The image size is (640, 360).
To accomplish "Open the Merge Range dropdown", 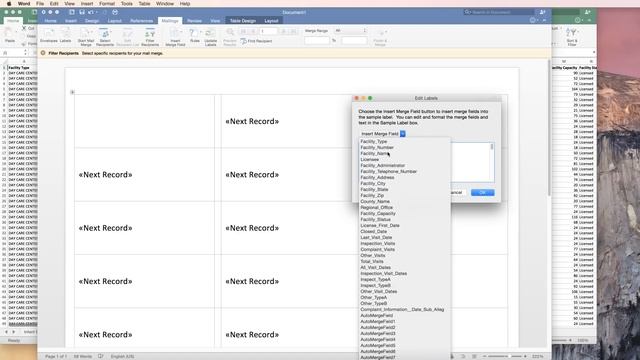I will [x=351, y=31].
